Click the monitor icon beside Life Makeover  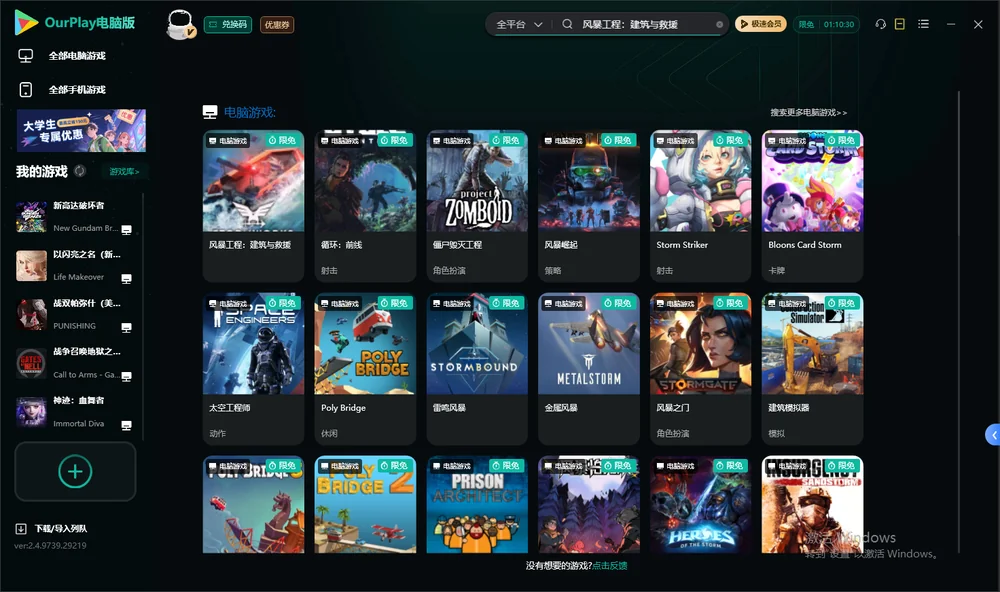(126, 279)
